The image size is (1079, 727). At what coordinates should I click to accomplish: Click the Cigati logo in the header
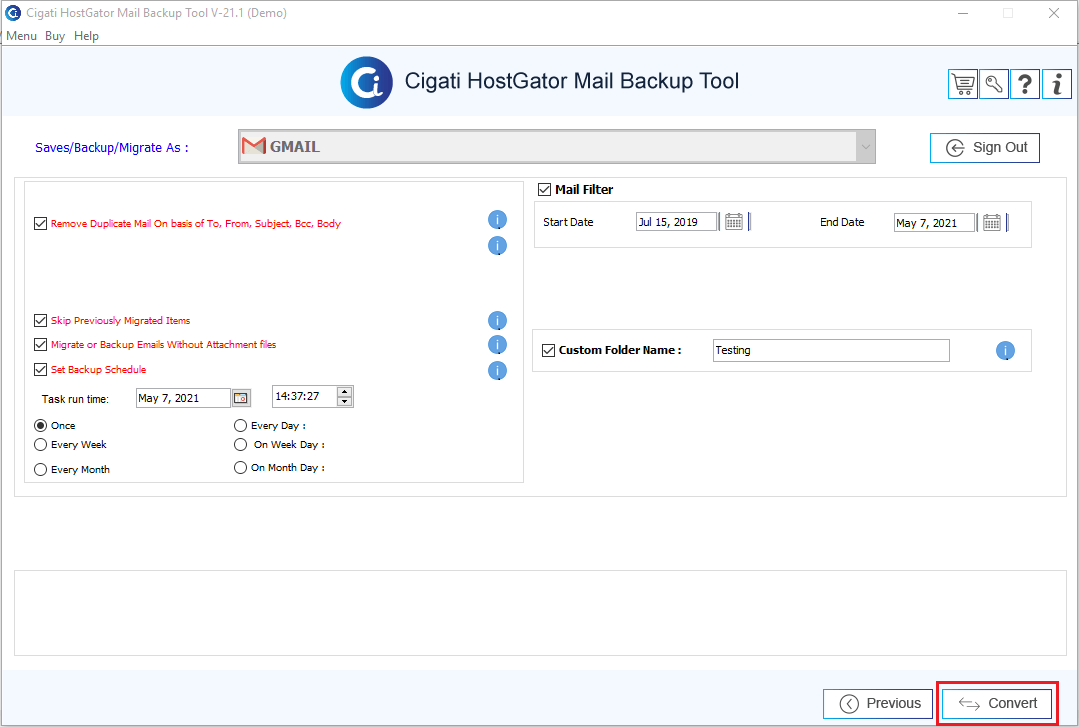(x=367, y=83)
